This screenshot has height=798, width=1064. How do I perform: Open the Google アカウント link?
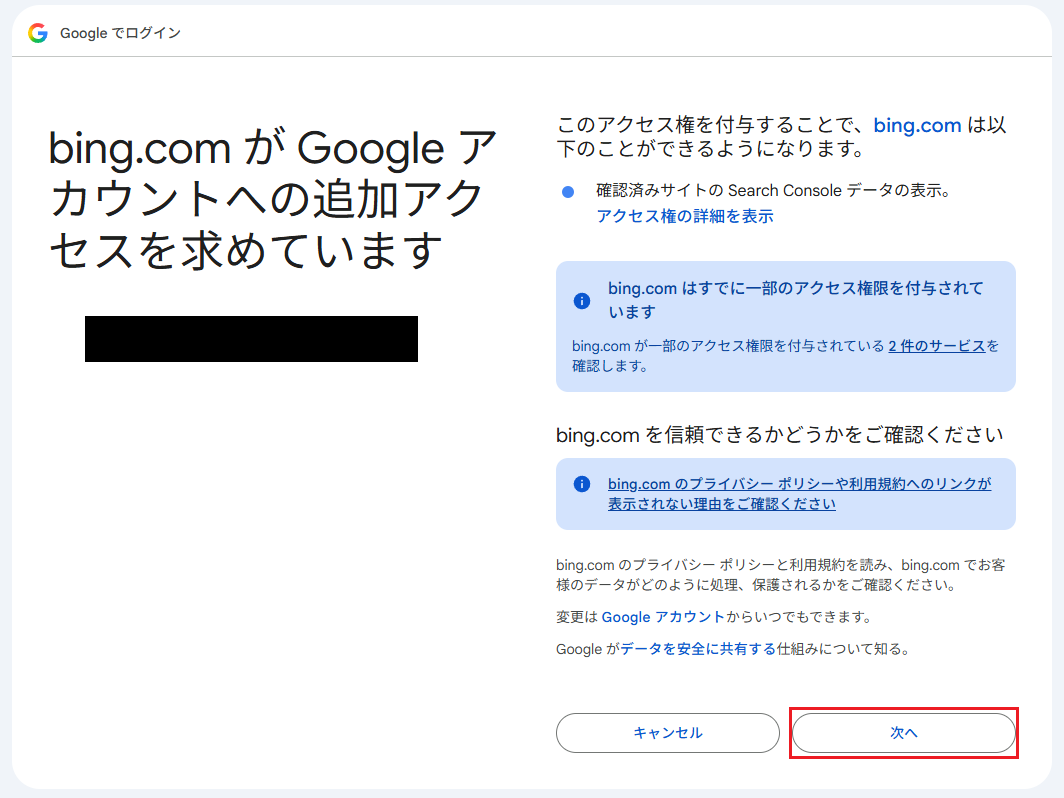point(663,617)
